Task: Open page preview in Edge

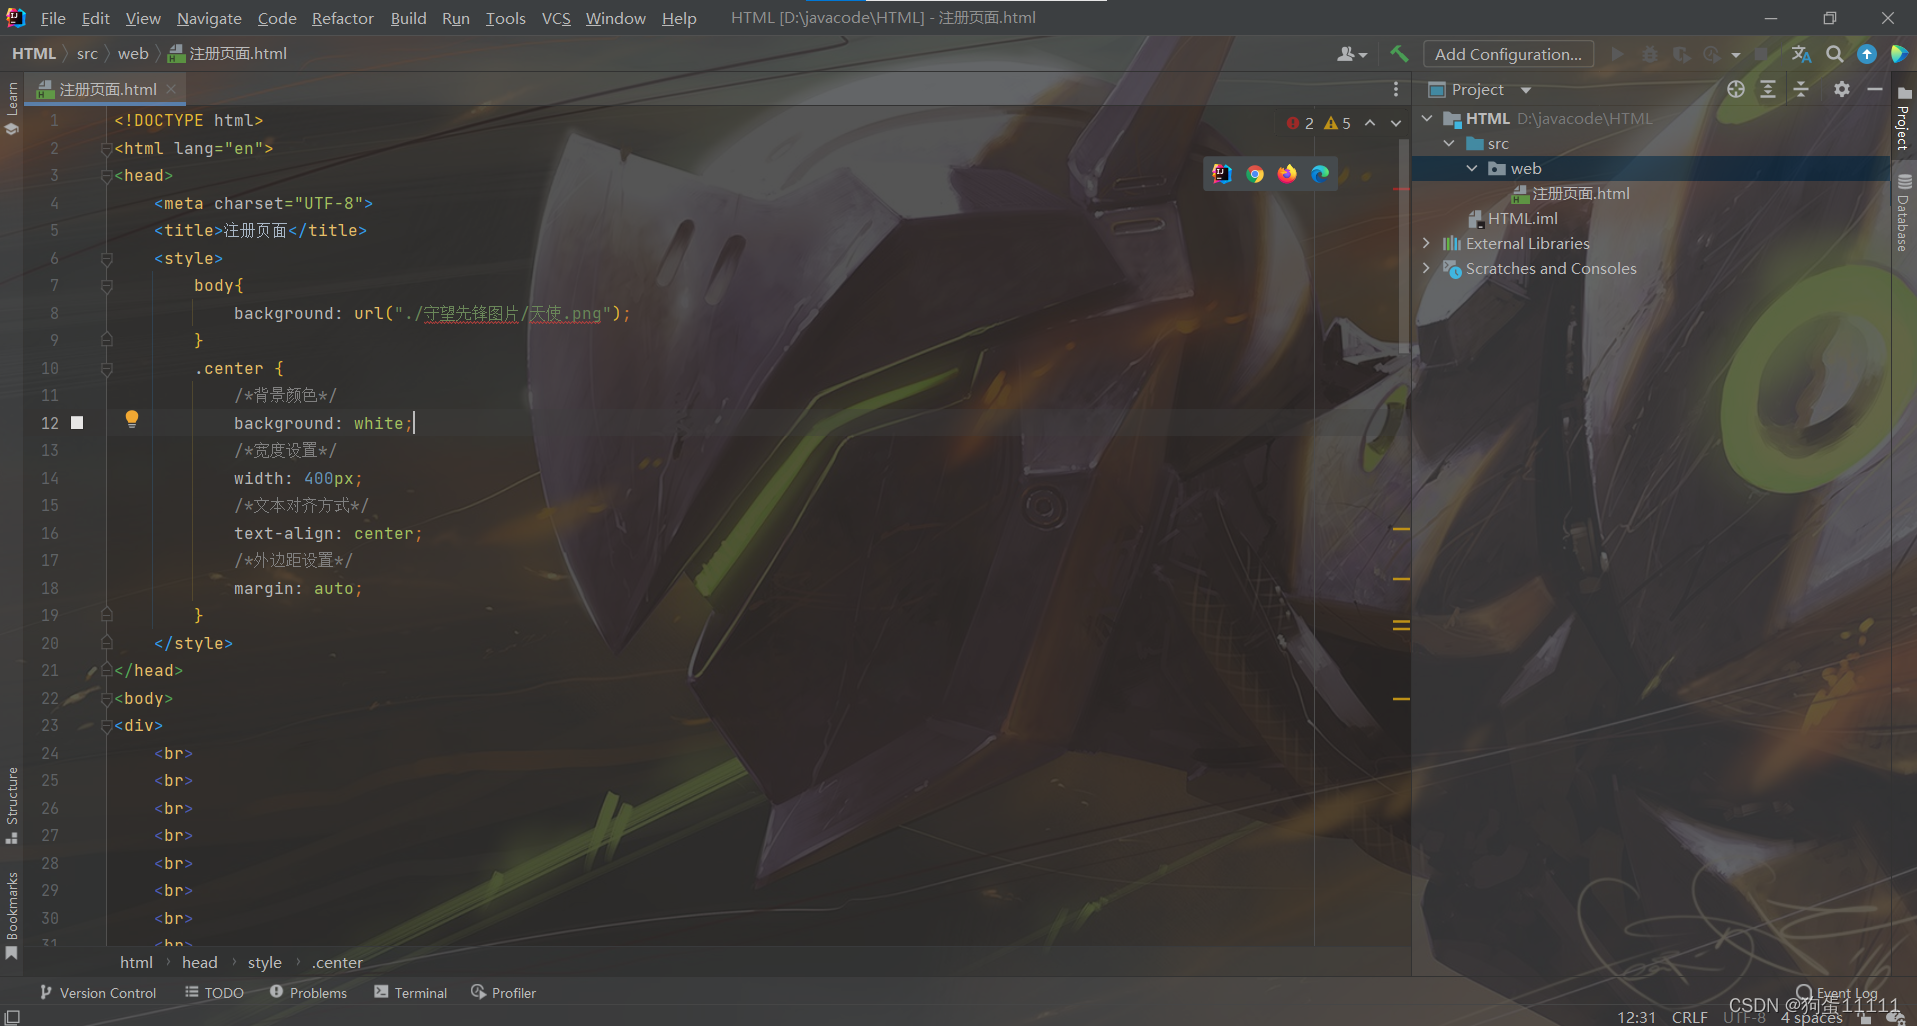Action: [1320, 174]
